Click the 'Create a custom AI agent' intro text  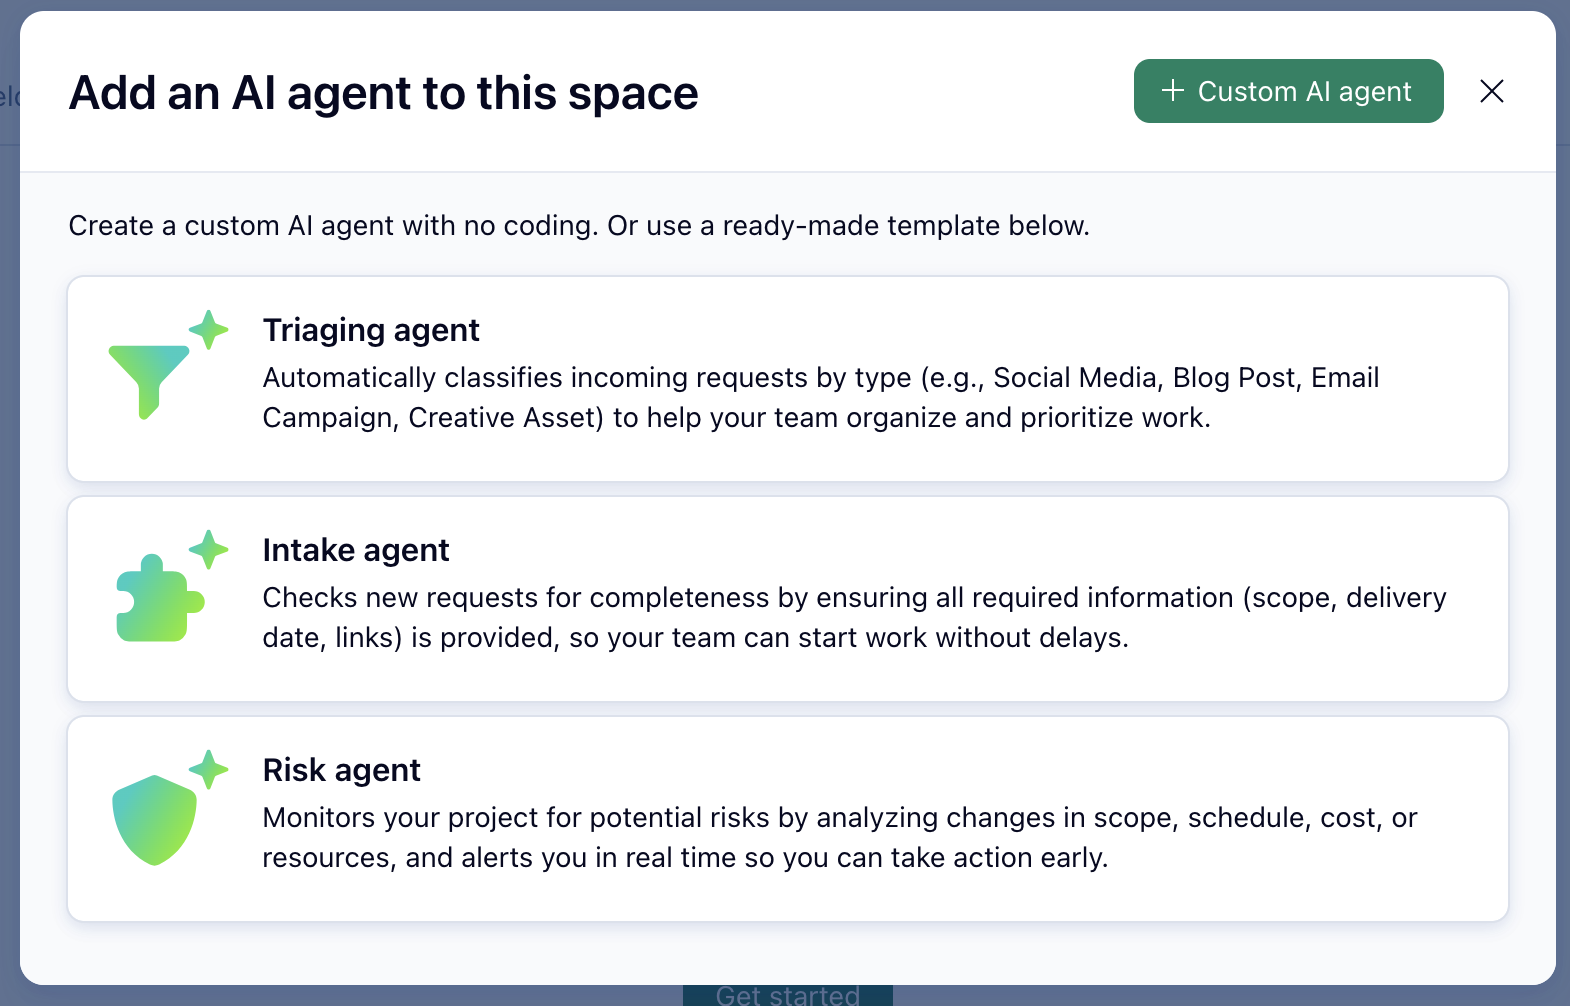tap(578, 226)
